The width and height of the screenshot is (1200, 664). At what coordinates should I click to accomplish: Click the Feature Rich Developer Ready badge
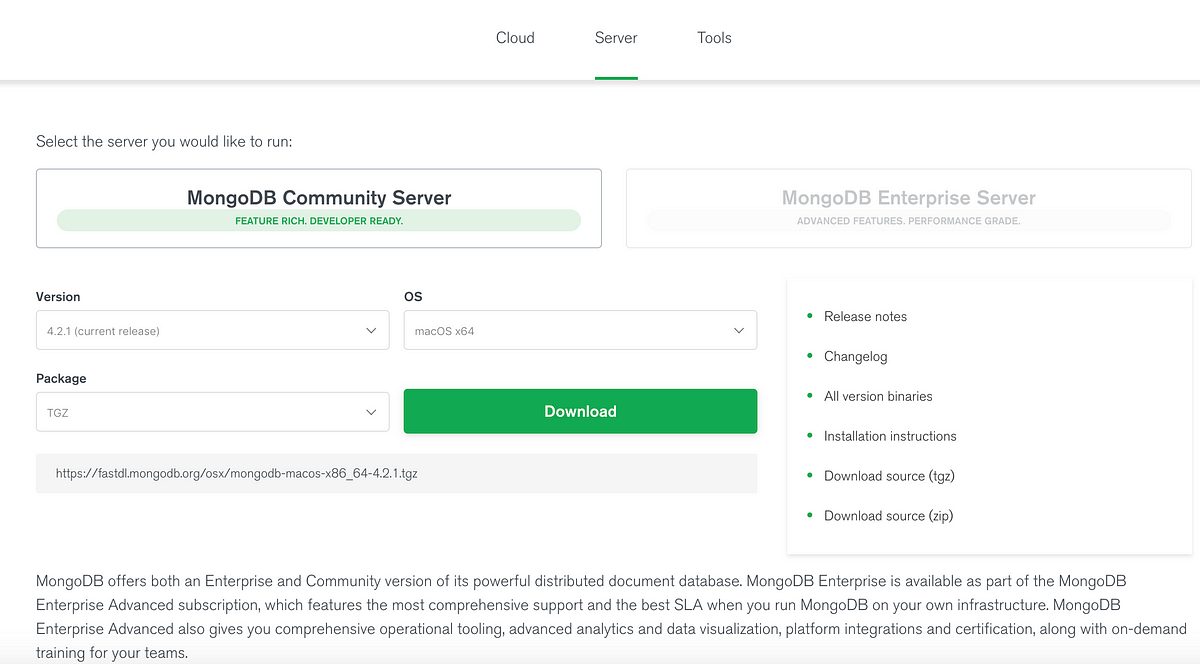tap(319, 220)
